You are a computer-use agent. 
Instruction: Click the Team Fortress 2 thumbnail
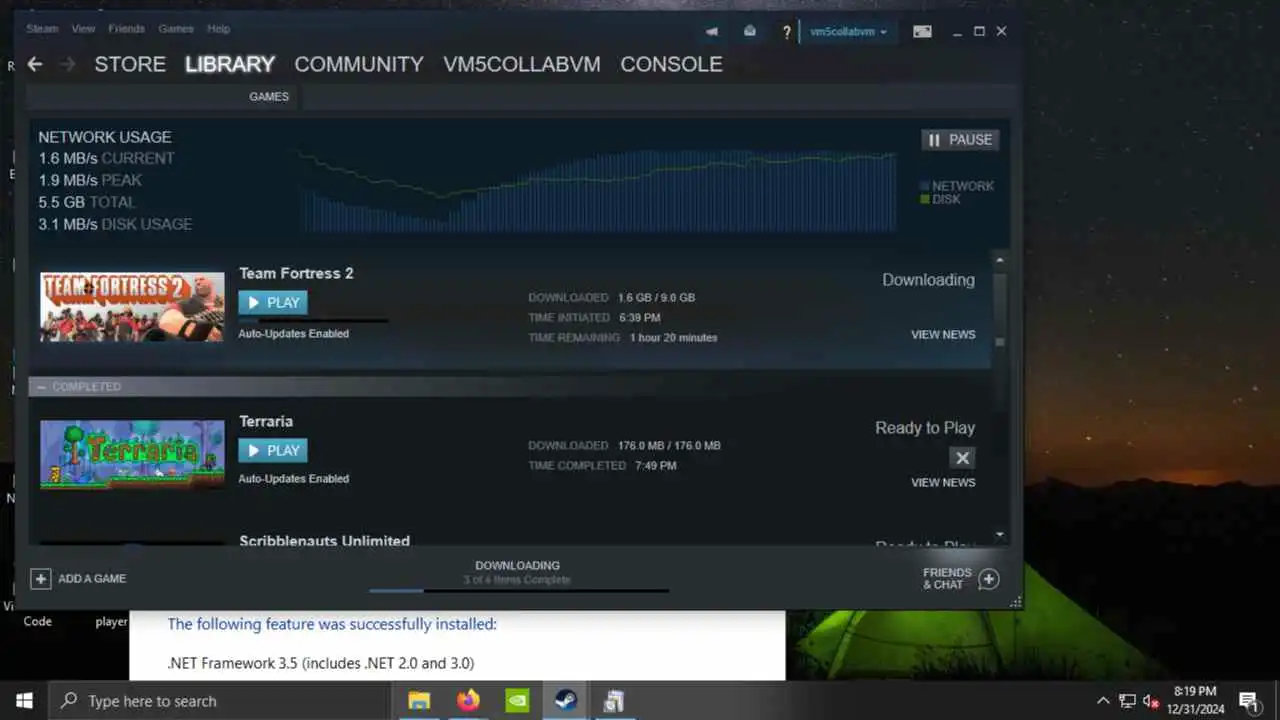tap(132, 307)
